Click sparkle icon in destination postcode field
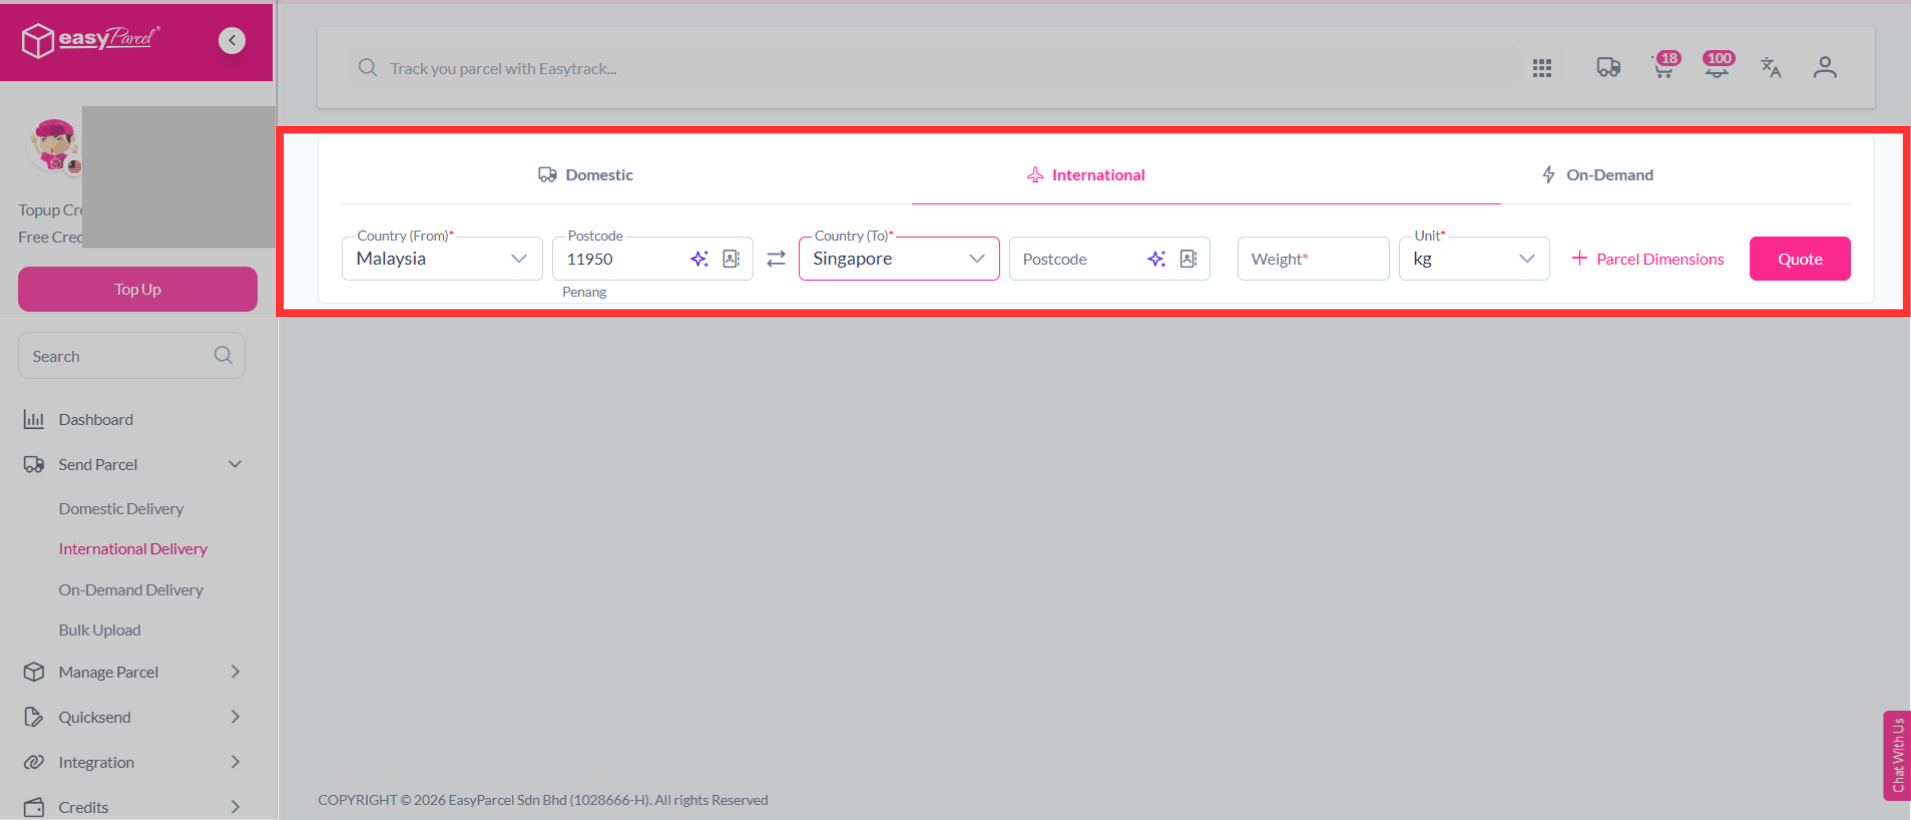1911x820 pixels. click(1156, 259)
